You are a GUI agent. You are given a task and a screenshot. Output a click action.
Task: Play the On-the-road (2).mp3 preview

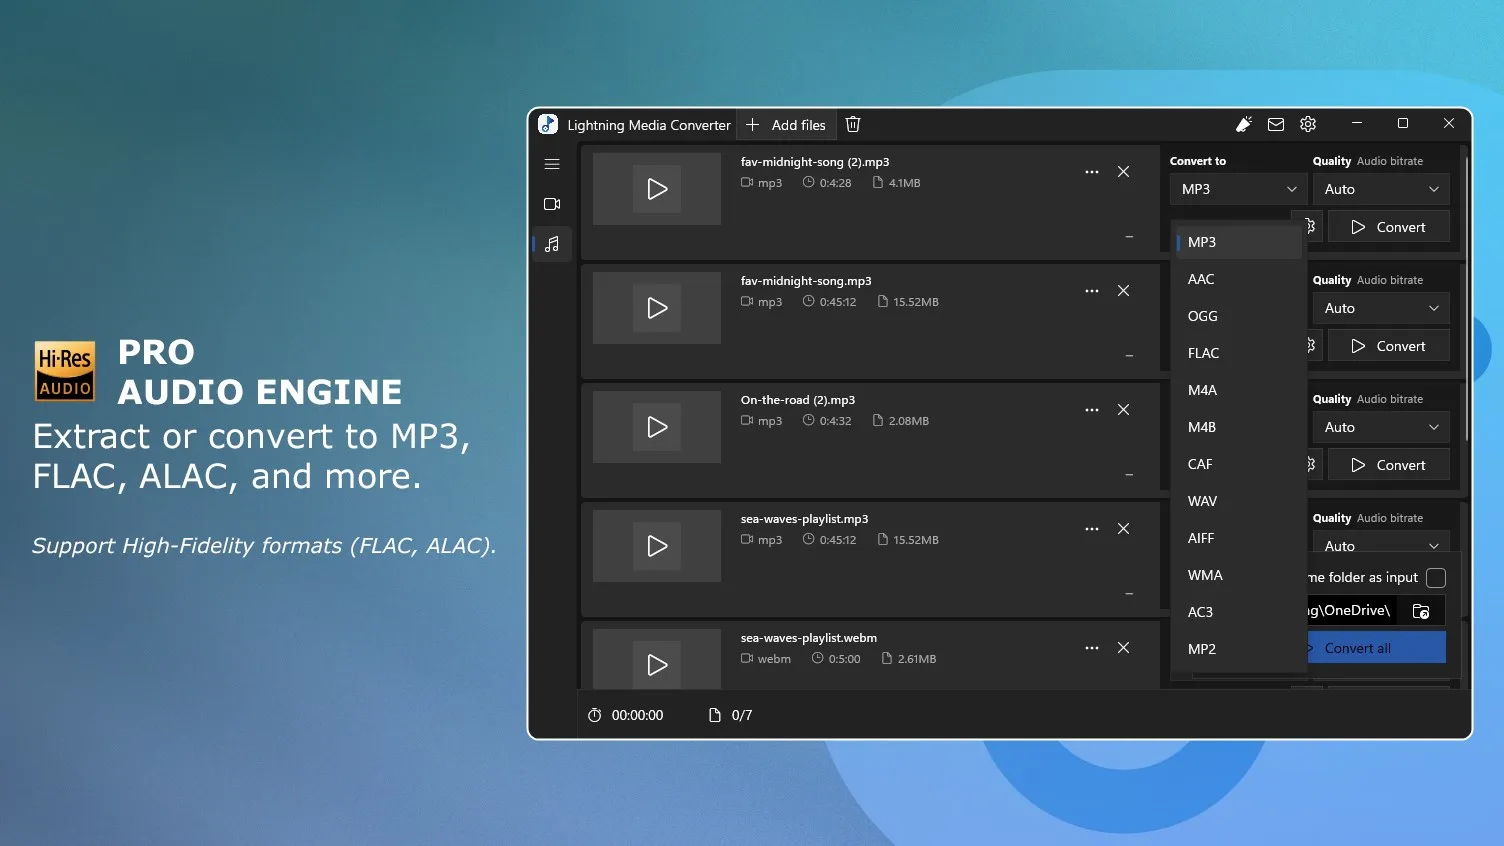[x=657, y=427]
